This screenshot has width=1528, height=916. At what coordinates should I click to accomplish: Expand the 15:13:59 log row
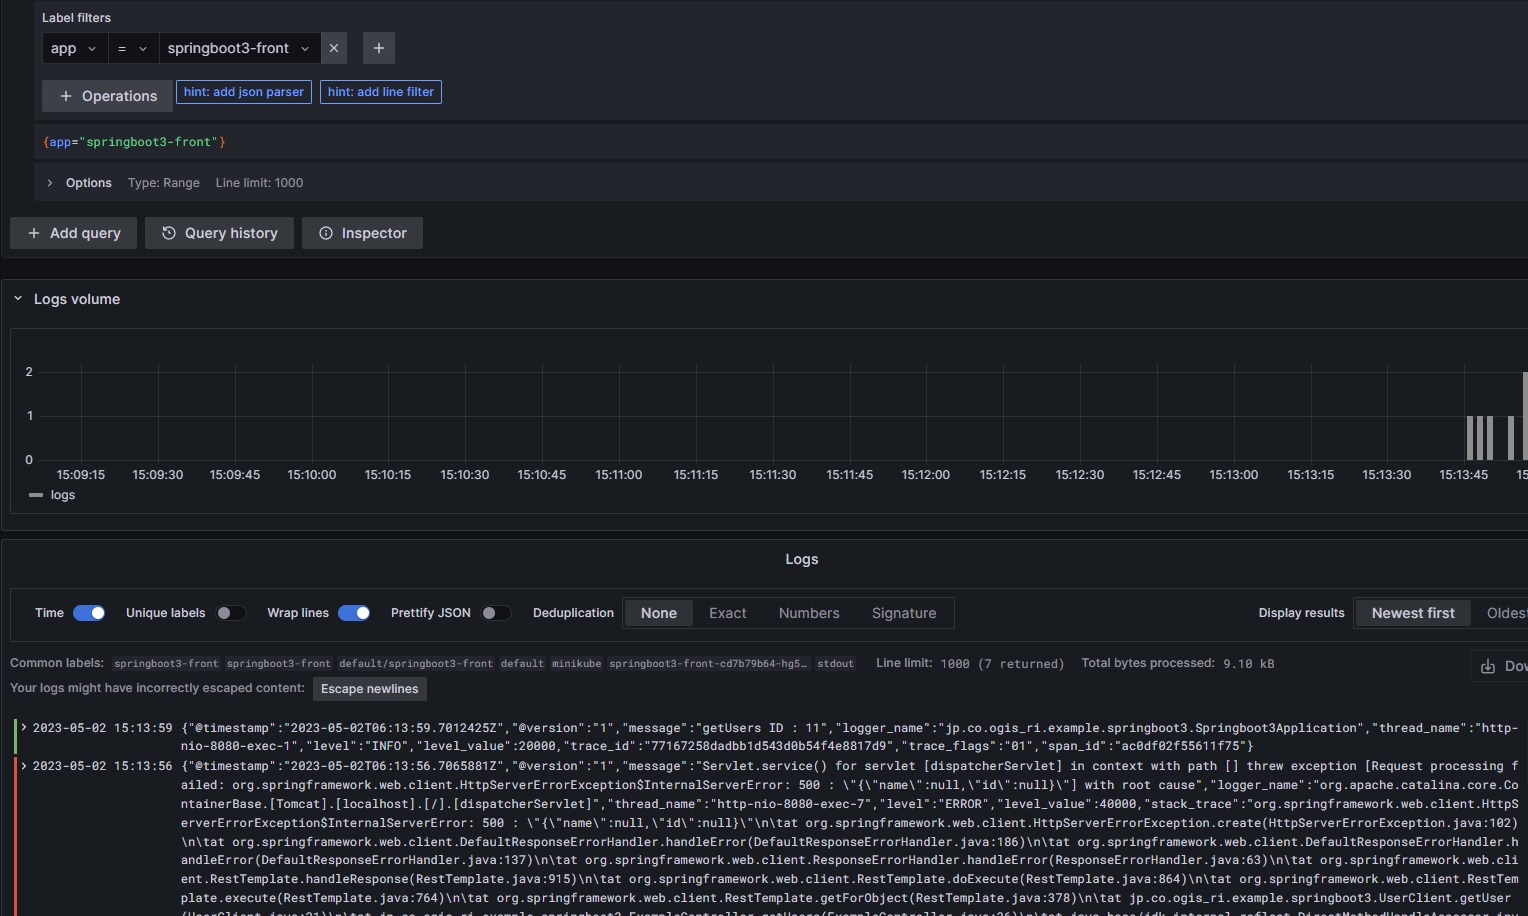click(x=24, y=728)
